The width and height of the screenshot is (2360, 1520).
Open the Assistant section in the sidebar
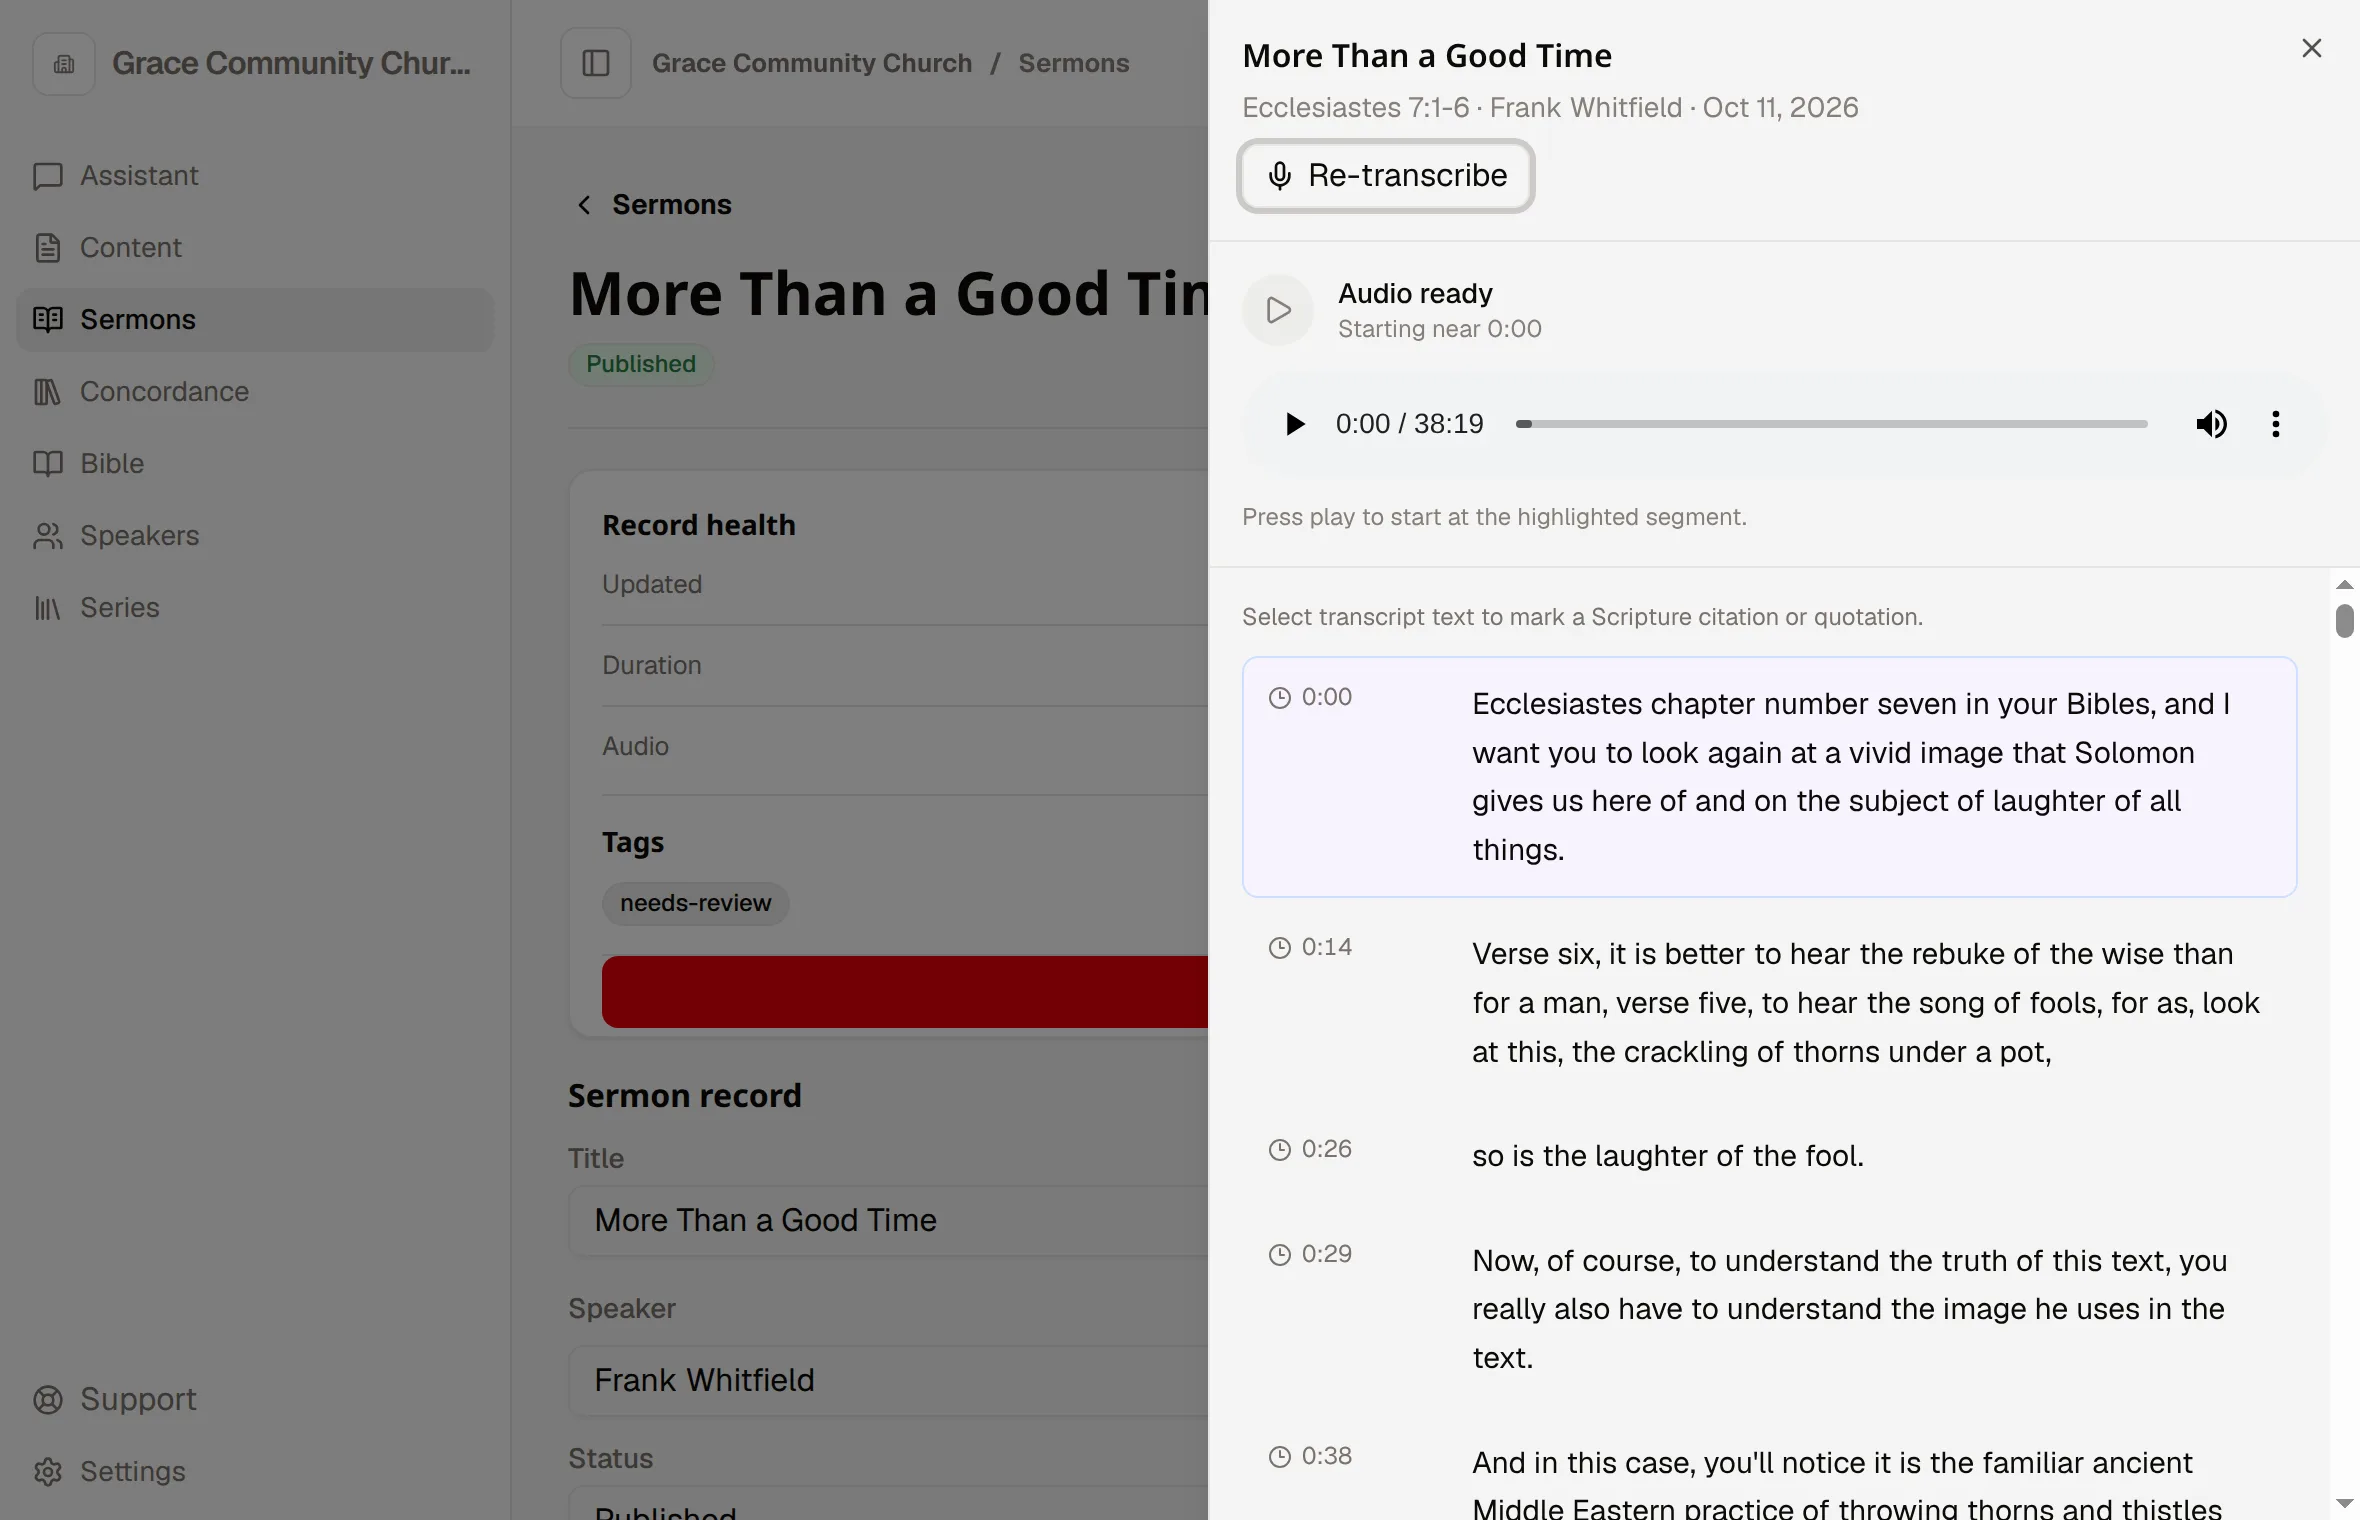point(255,176)
